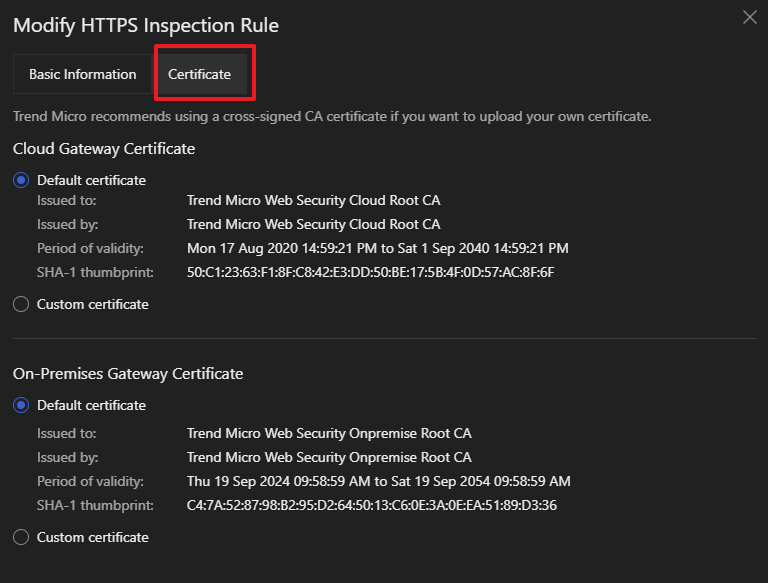Click the On-Premises certificate validity period dates
Viewport: 768px width, 583px height.
(x=378, y=481)
